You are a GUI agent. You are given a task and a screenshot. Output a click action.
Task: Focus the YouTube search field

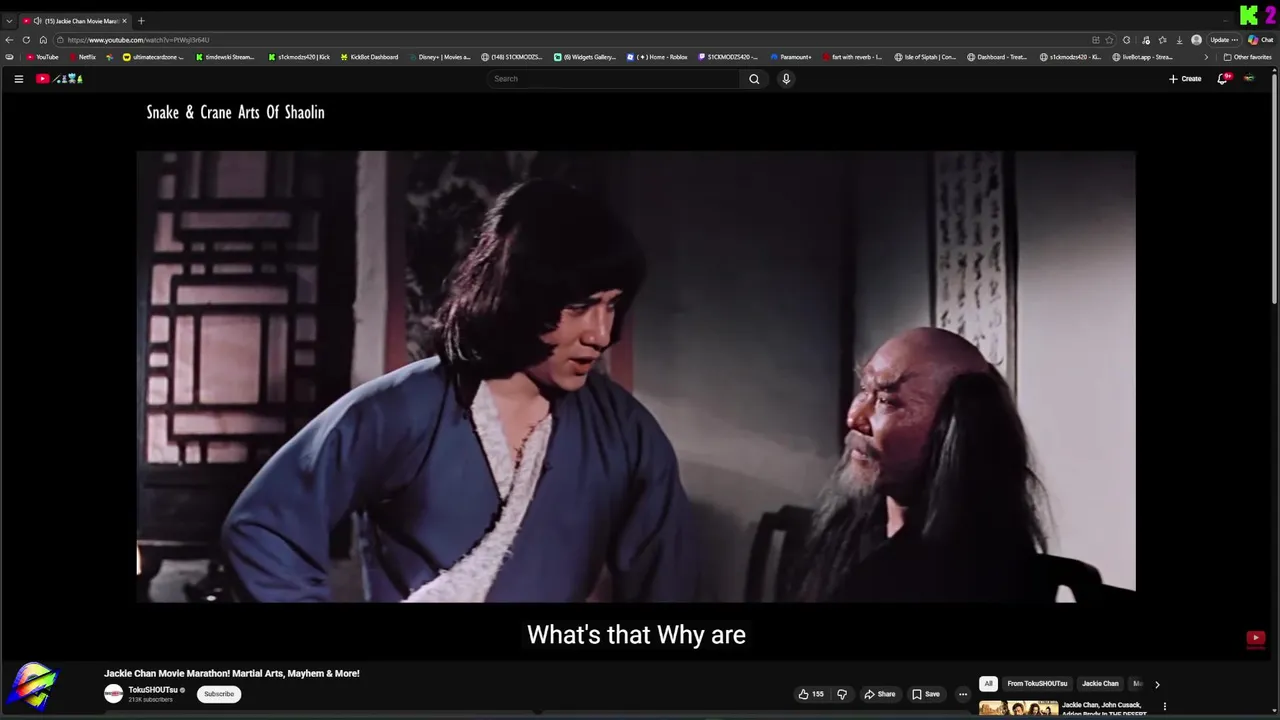click(615, 79)
